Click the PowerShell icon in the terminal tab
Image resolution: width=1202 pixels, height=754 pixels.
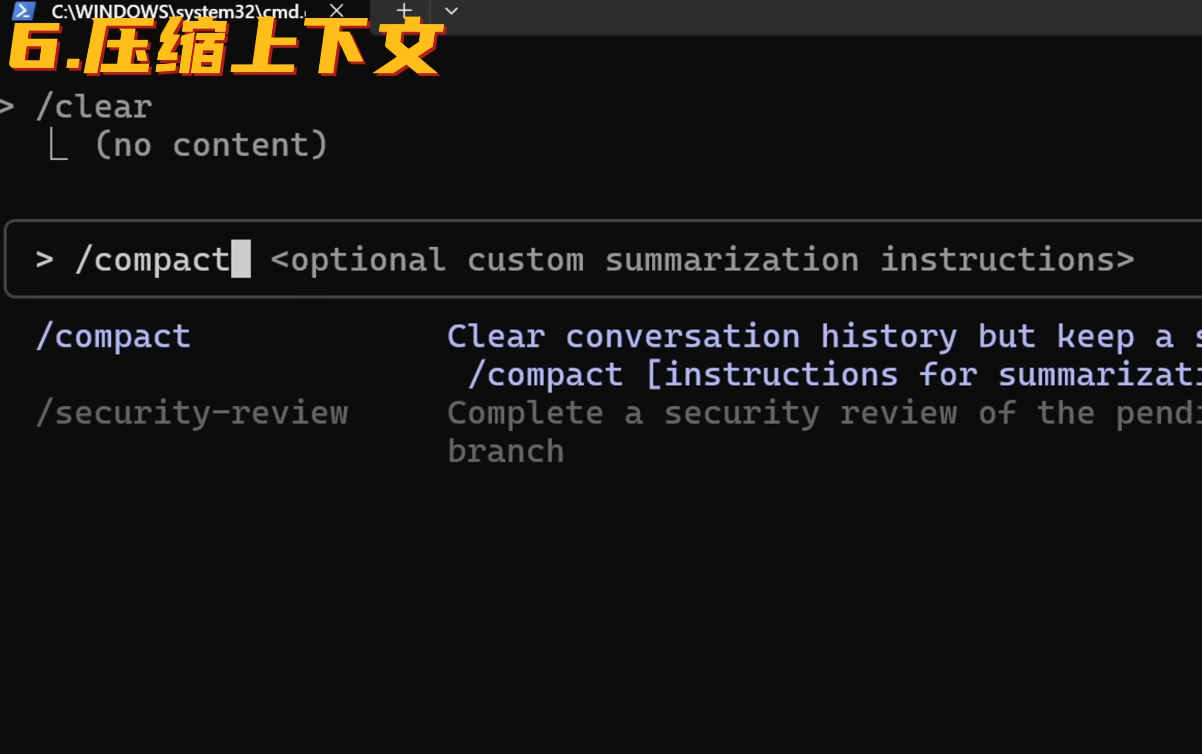pyautogui.click(x=24, y=11)
